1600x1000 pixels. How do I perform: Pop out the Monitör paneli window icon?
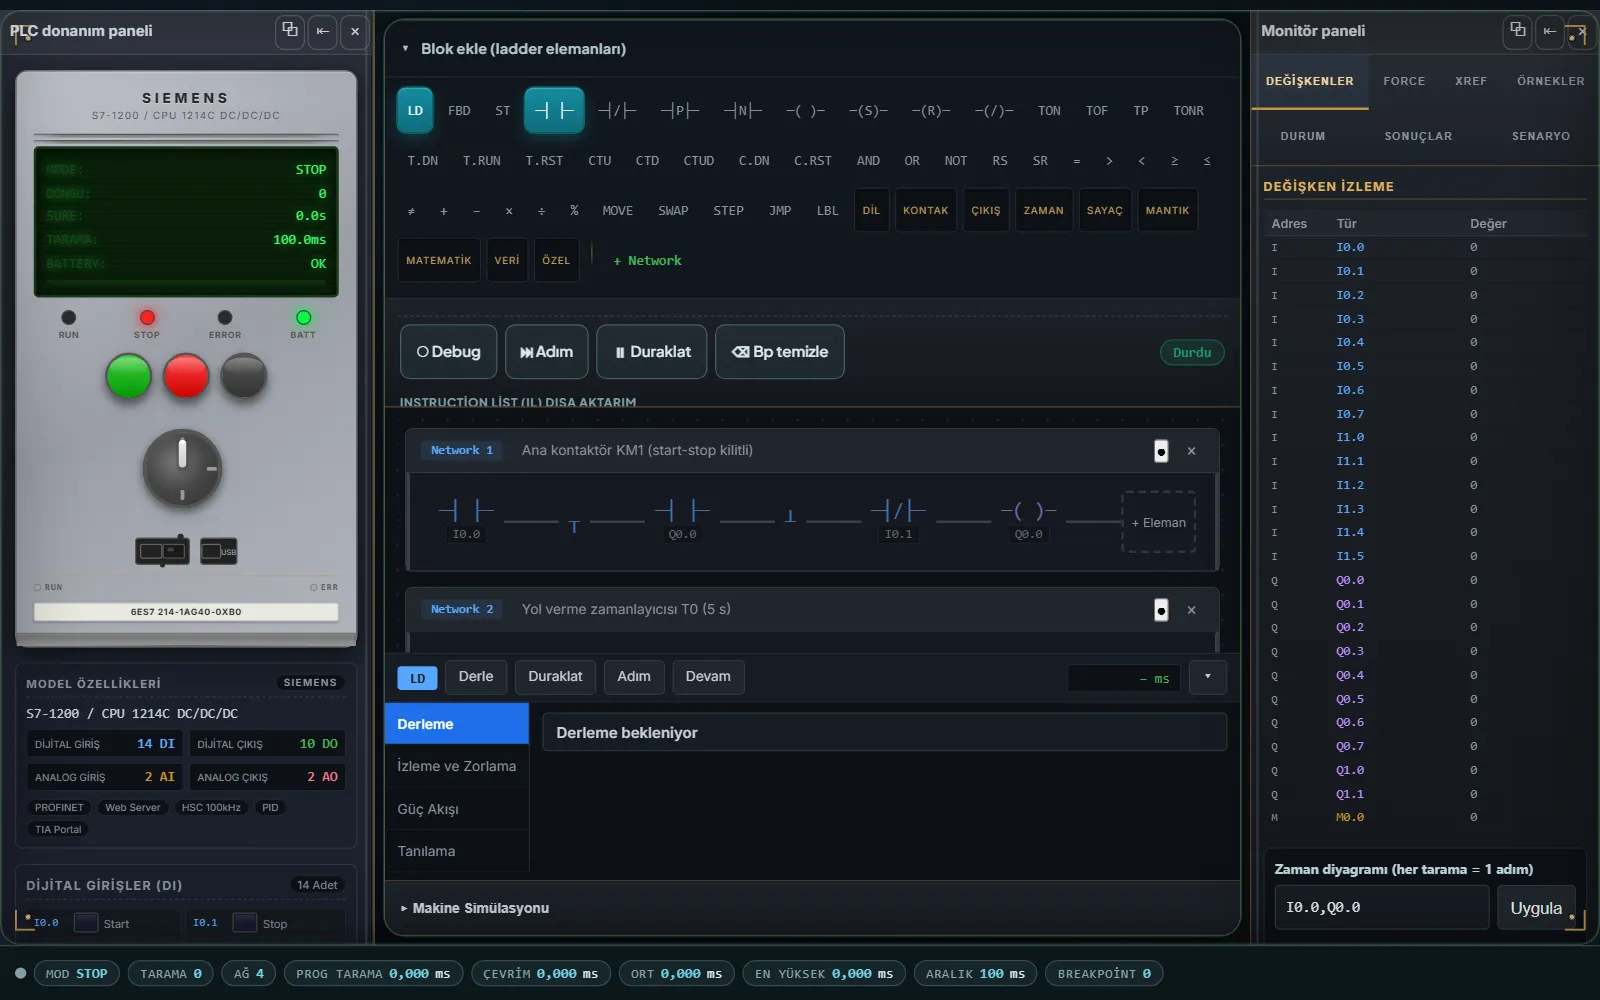pos(1517,31)
